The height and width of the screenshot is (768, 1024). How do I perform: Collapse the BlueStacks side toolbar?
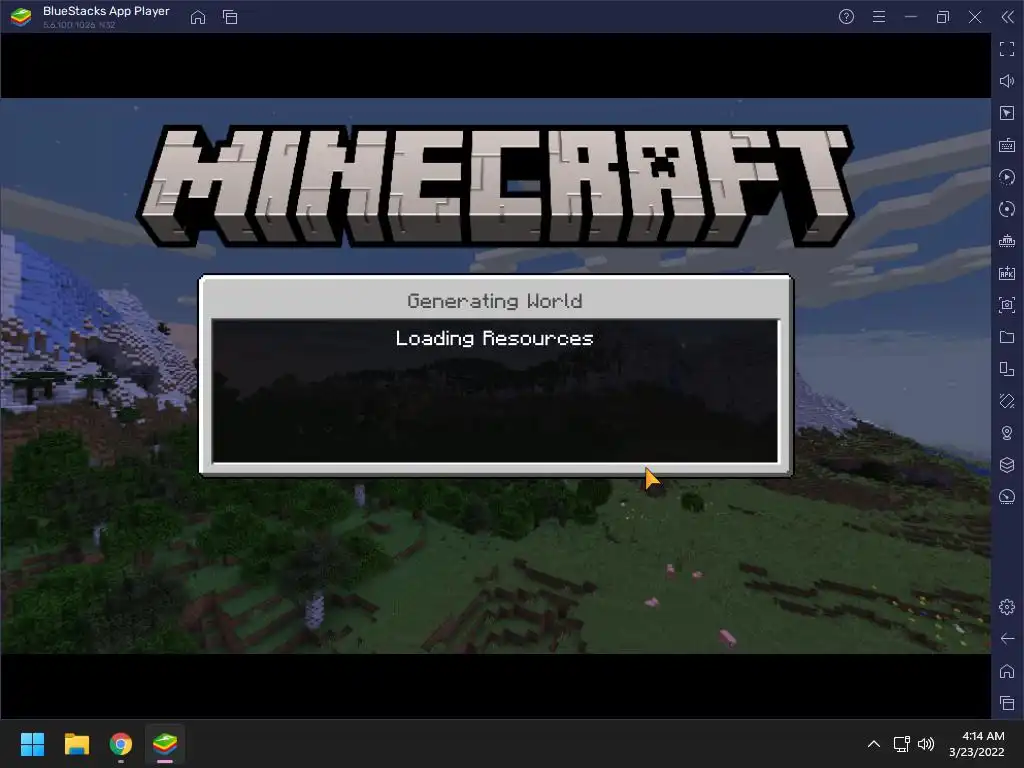1007,17
